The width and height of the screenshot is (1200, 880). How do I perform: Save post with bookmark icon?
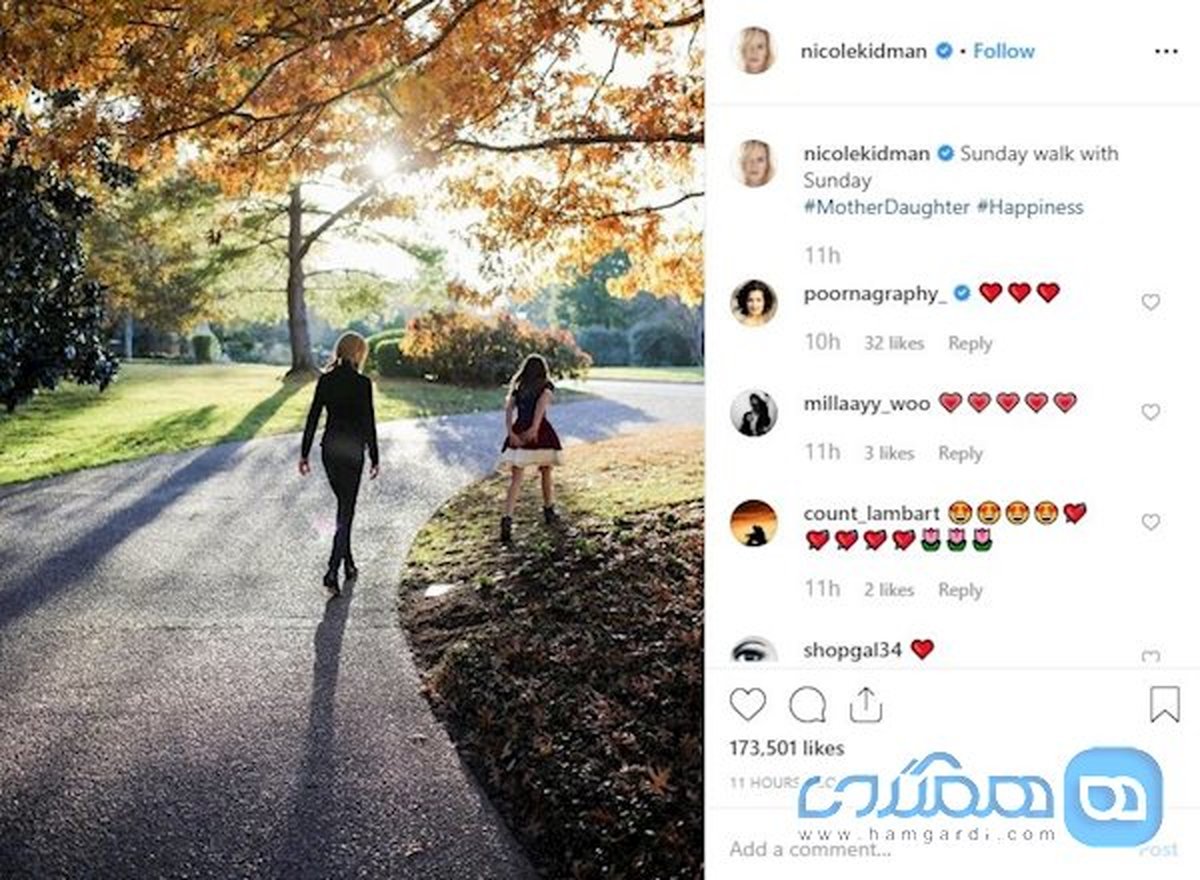coord(1164,705)
